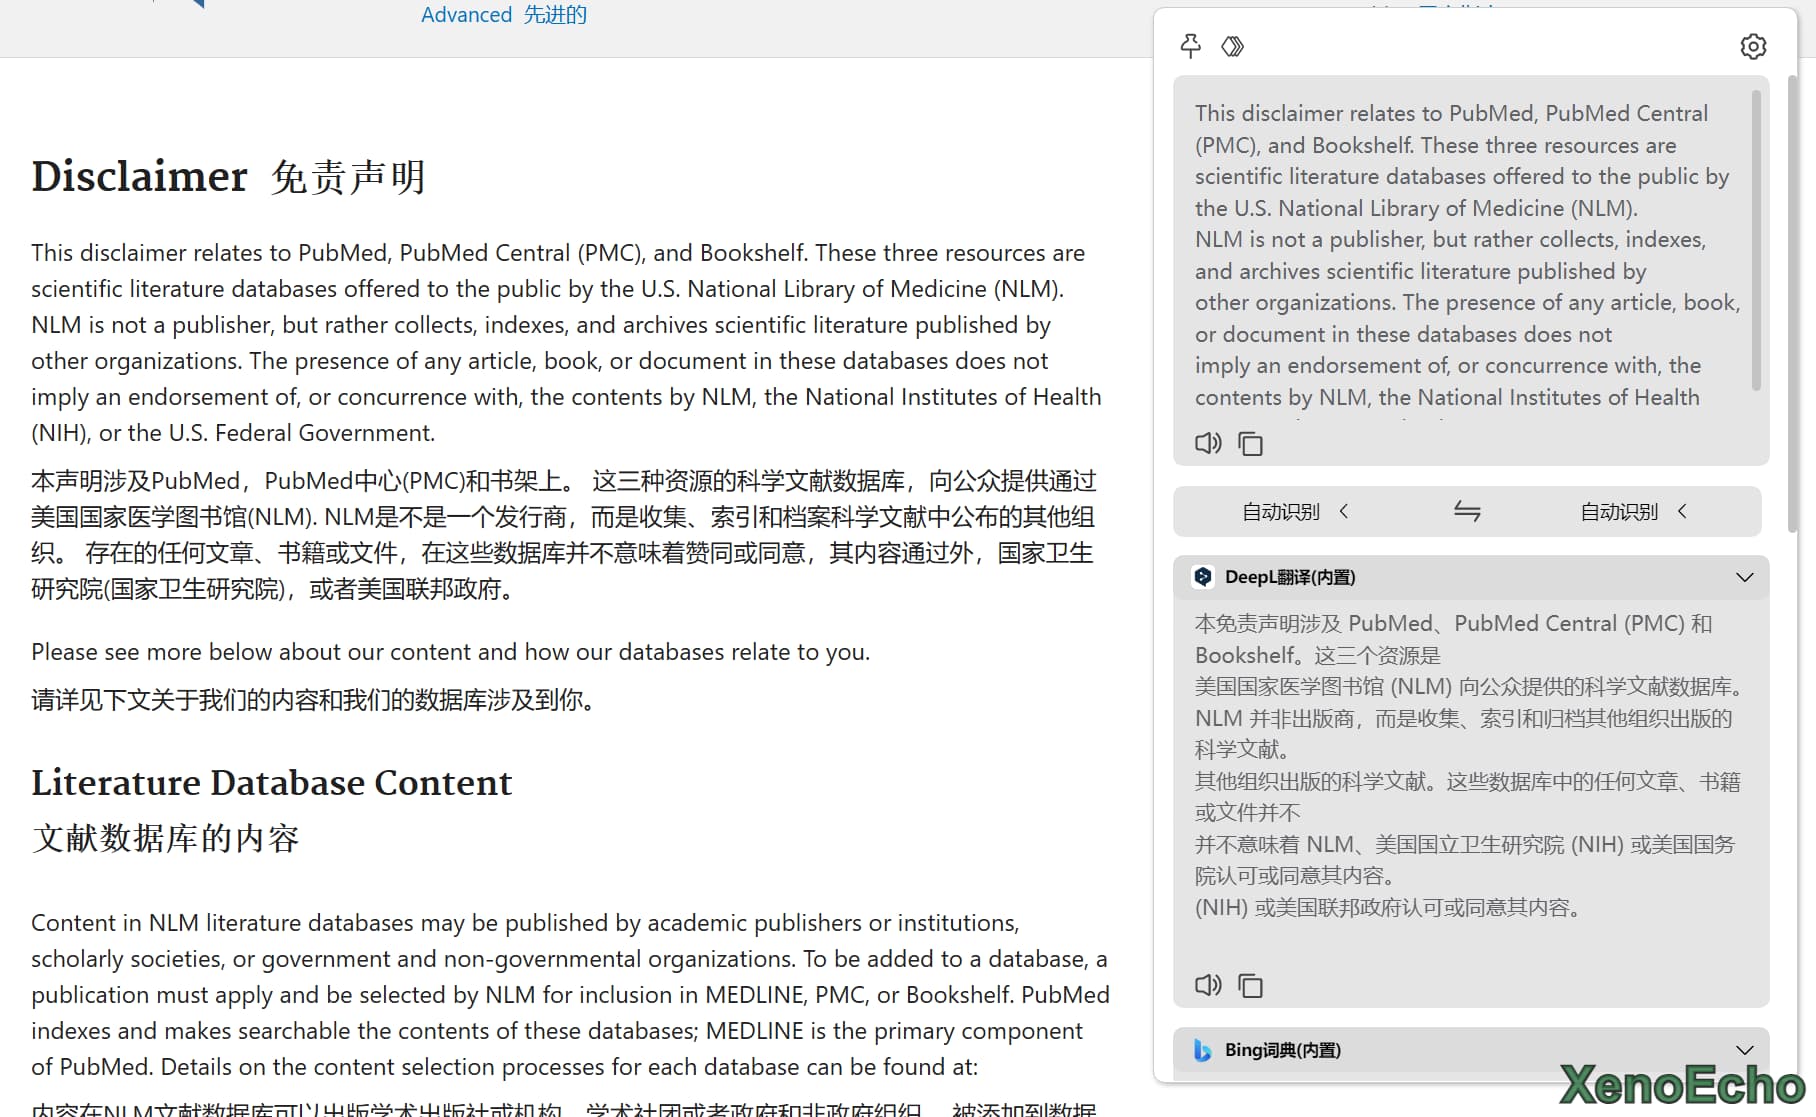Open the target language 自动识别 dropdown
1816x1117 pixels.
(x=1633, y=512)
